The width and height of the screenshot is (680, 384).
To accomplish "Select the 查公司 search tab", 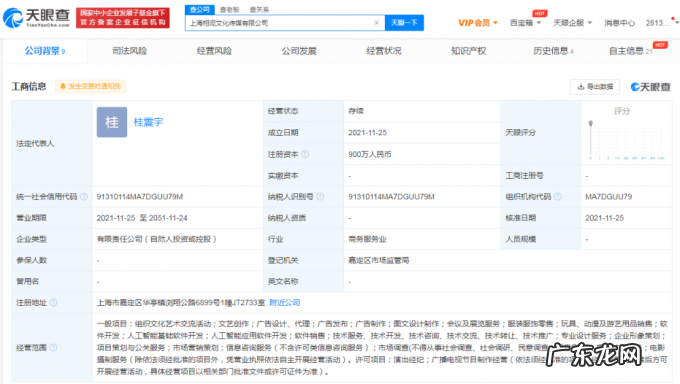I will pos(199,9).
